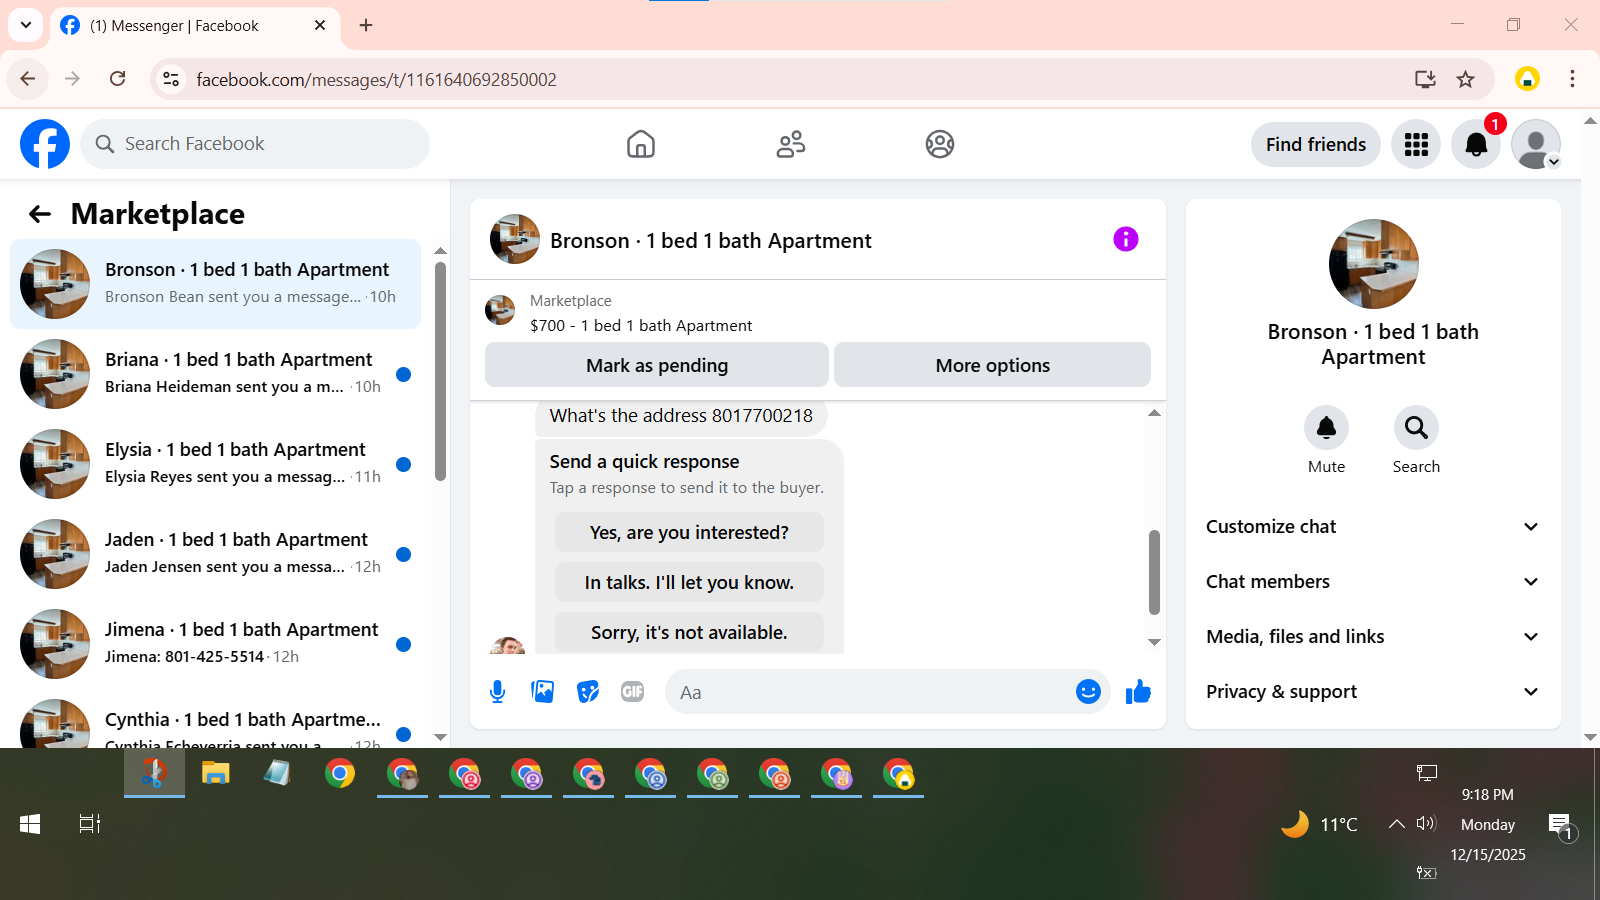
Task: Click the facebook.com/messages address bar URL
Action: tap(376, 80)
